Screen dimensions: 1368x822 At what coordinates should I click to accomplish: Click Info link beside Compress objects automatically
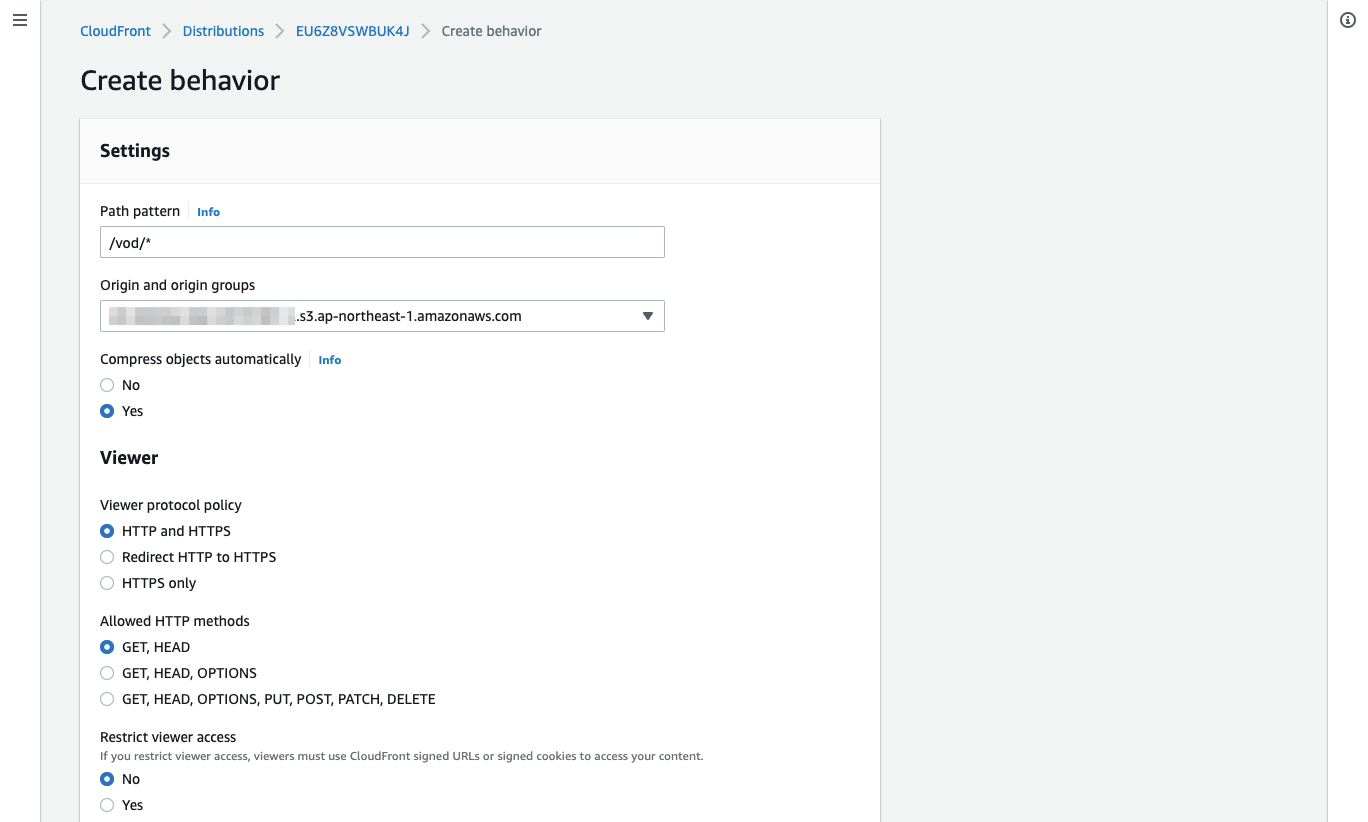329,360
